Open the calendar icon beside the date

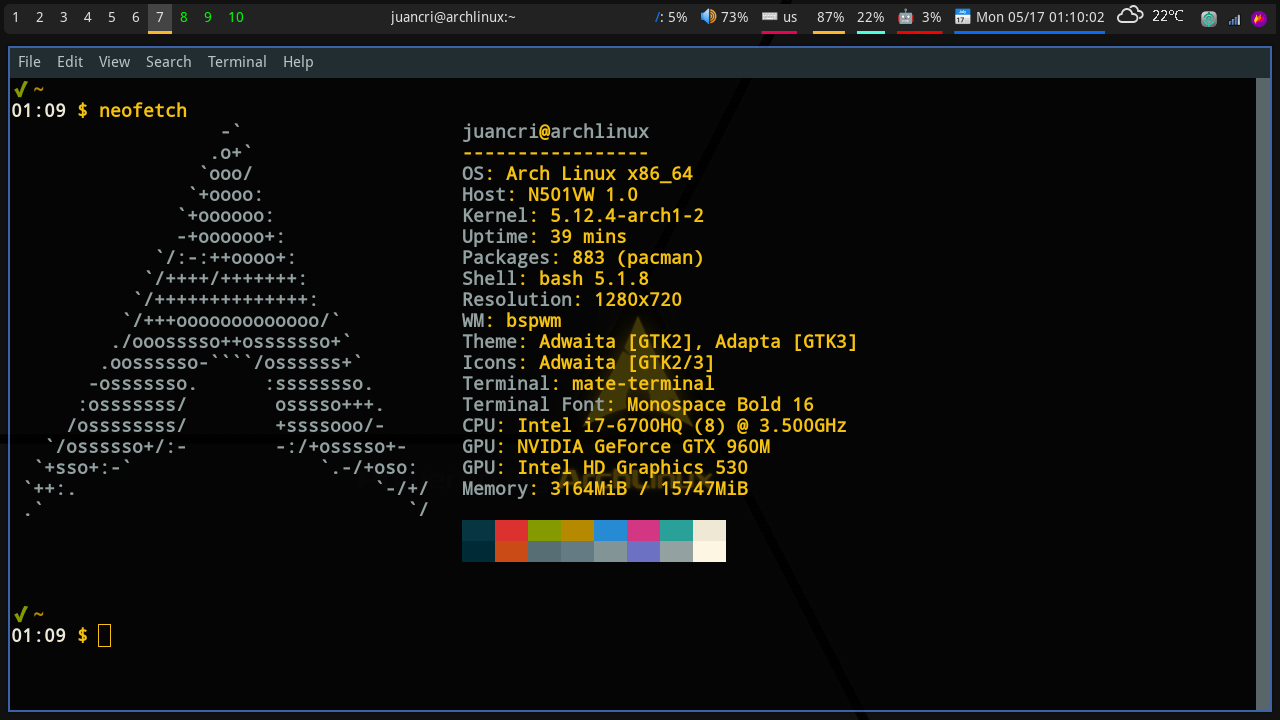click(962, 17)
